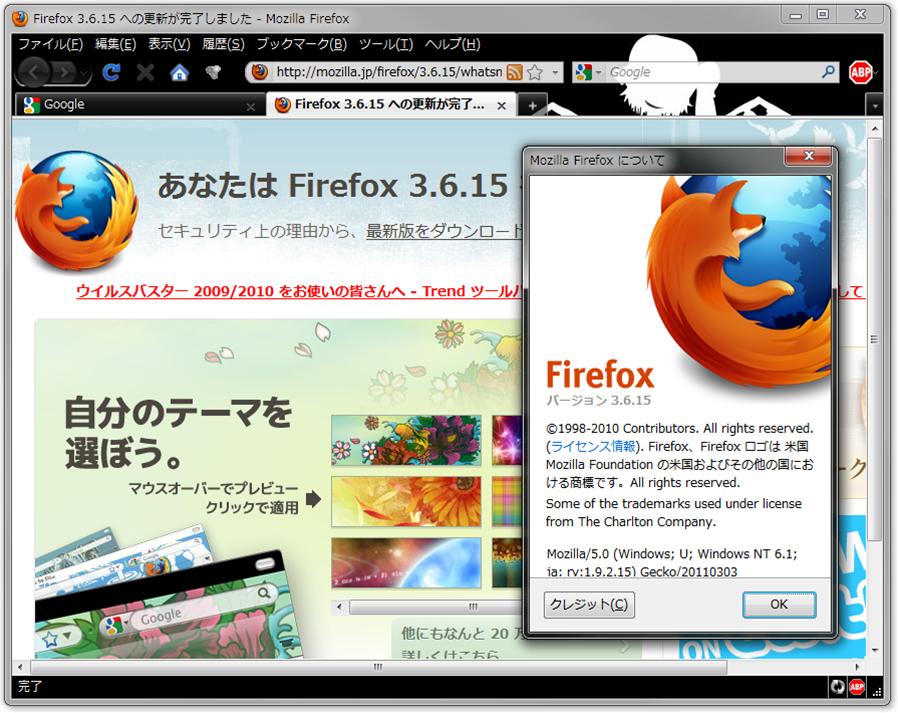898x713 pixels.
Task: Click the Adblock Plus status bar icon
Action: (x=857, y=686)
